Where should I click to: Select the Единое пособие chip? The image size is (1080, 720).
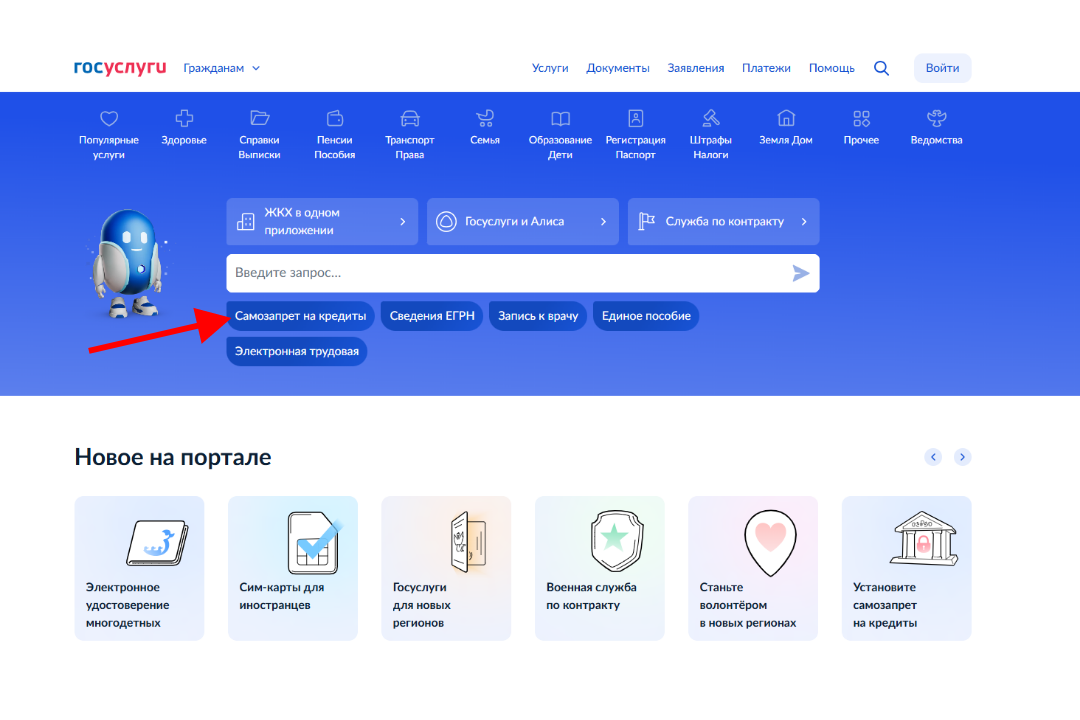646,316
